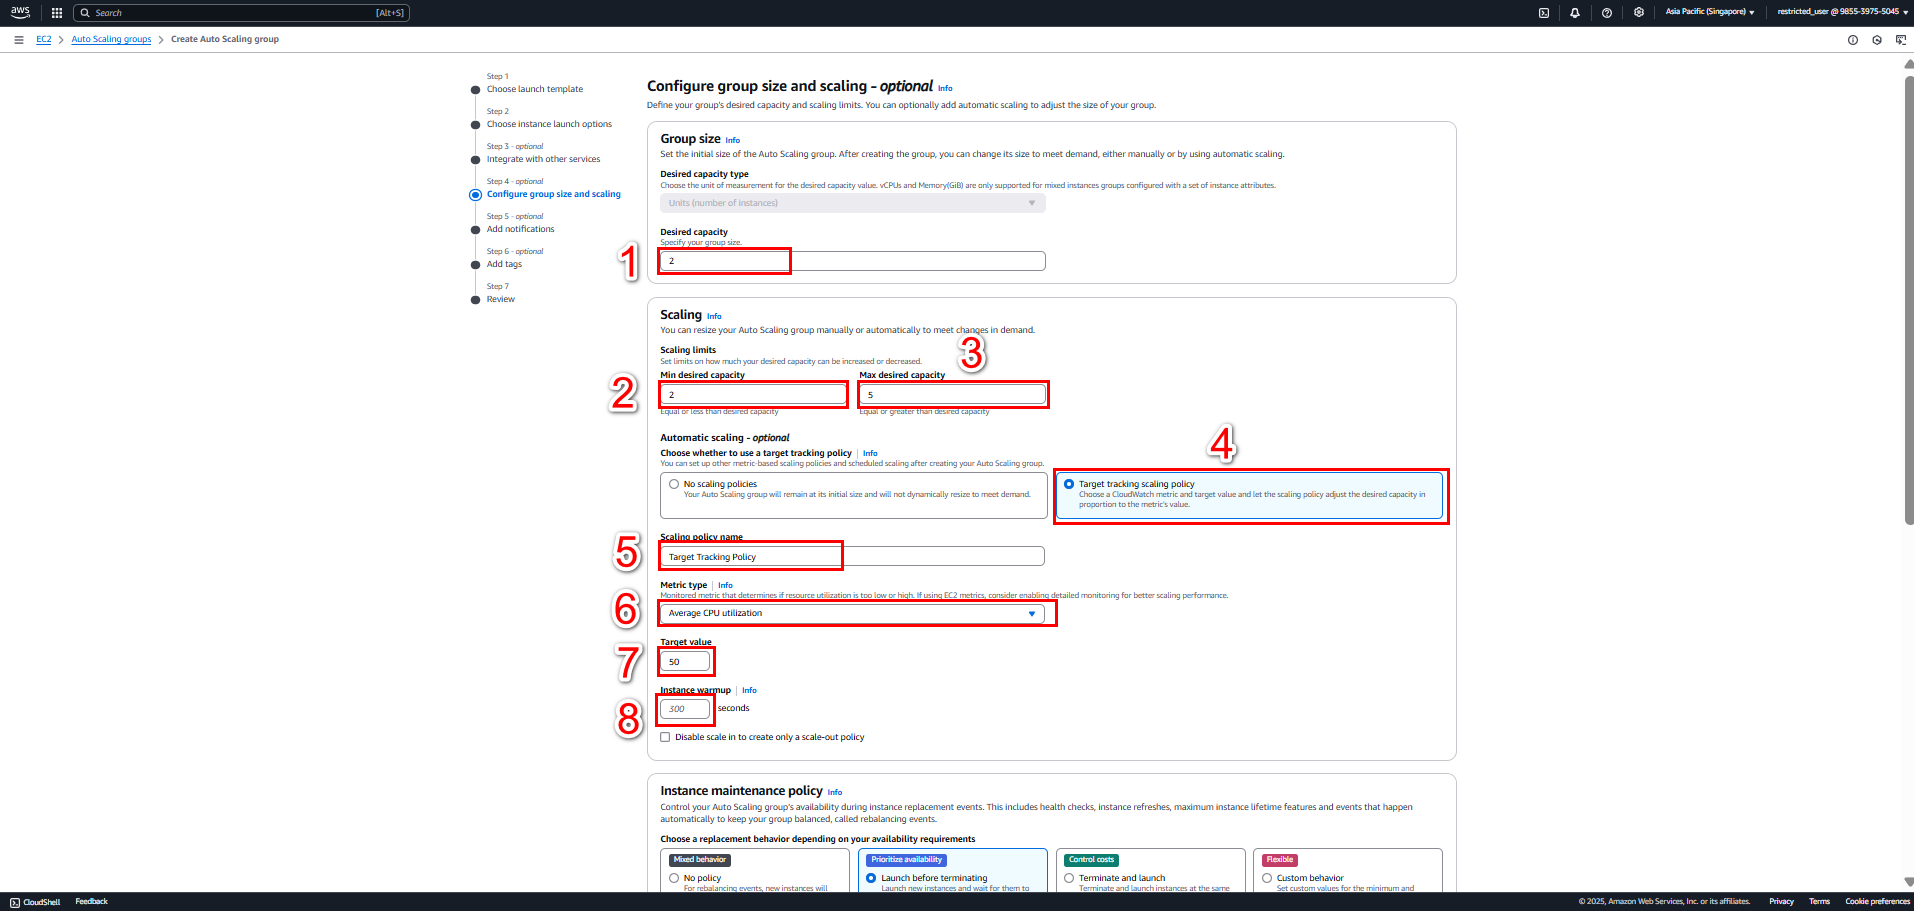Open the Desired capacity type dropdown

(852, 203)
